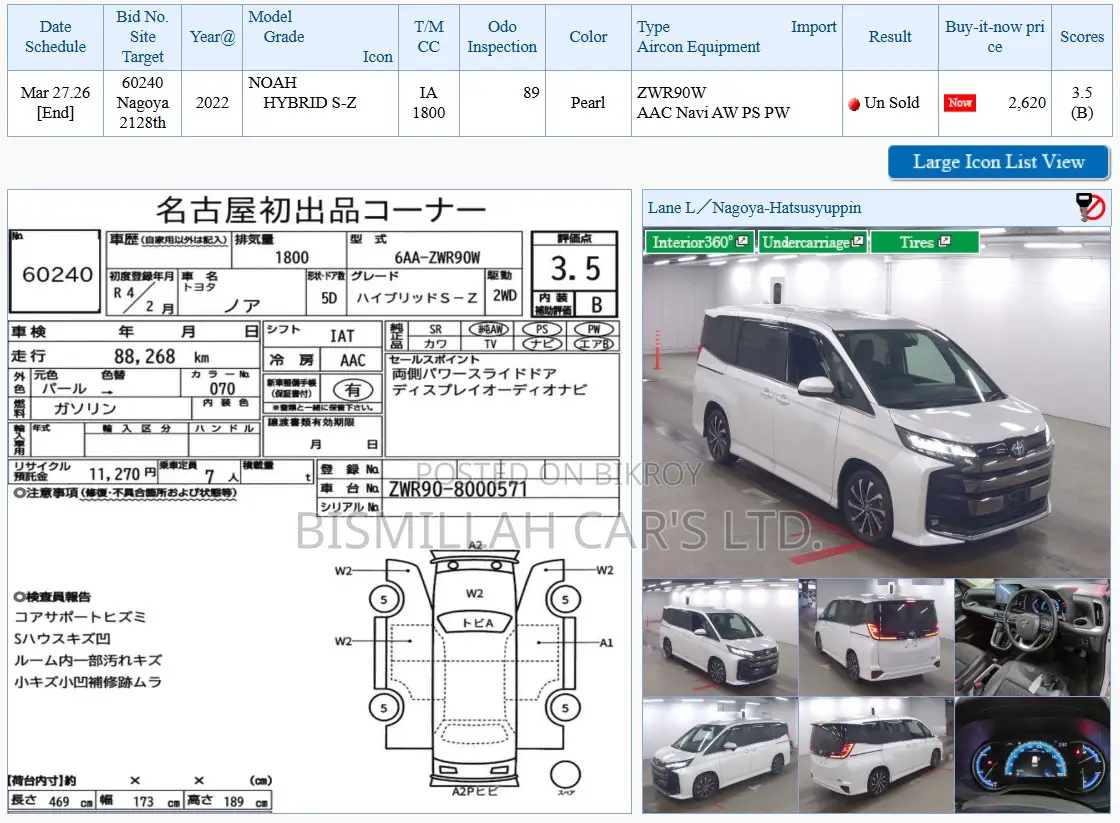Image resolution: width=1120 pixels, height=823 pixels.
Task: Open the rear view thumbnail with lit taillights
Action: coord(876,637)
